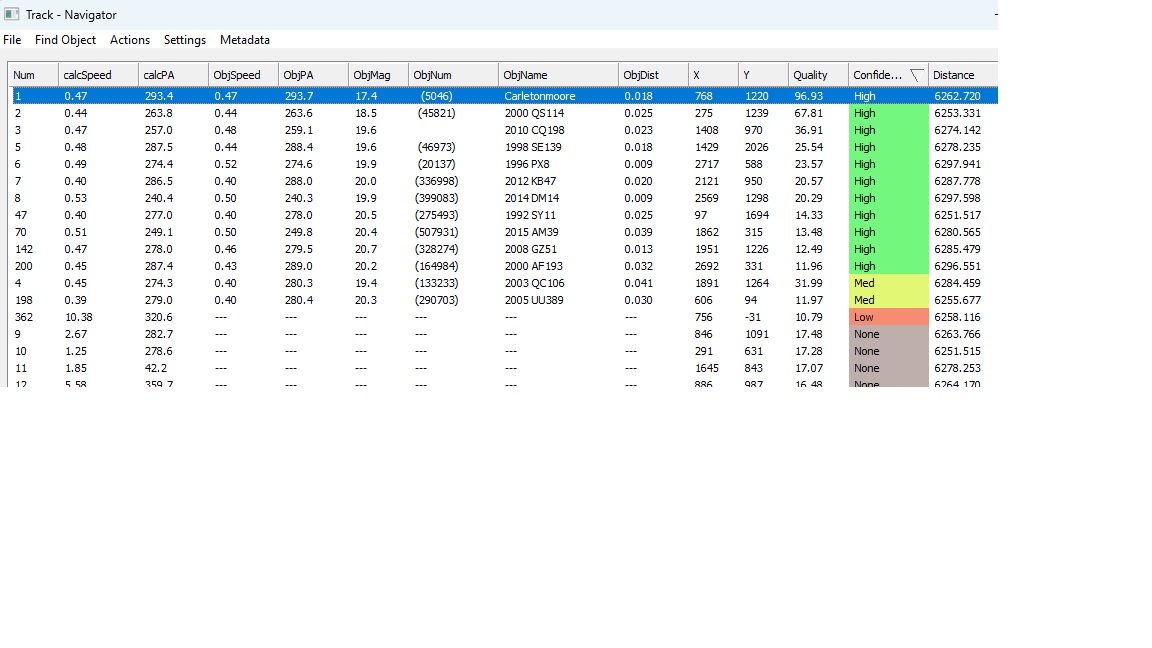Screen dimensions: 1152x648
Task: Select the 2000 QS114 object row
Action: (x=503, y=113)
